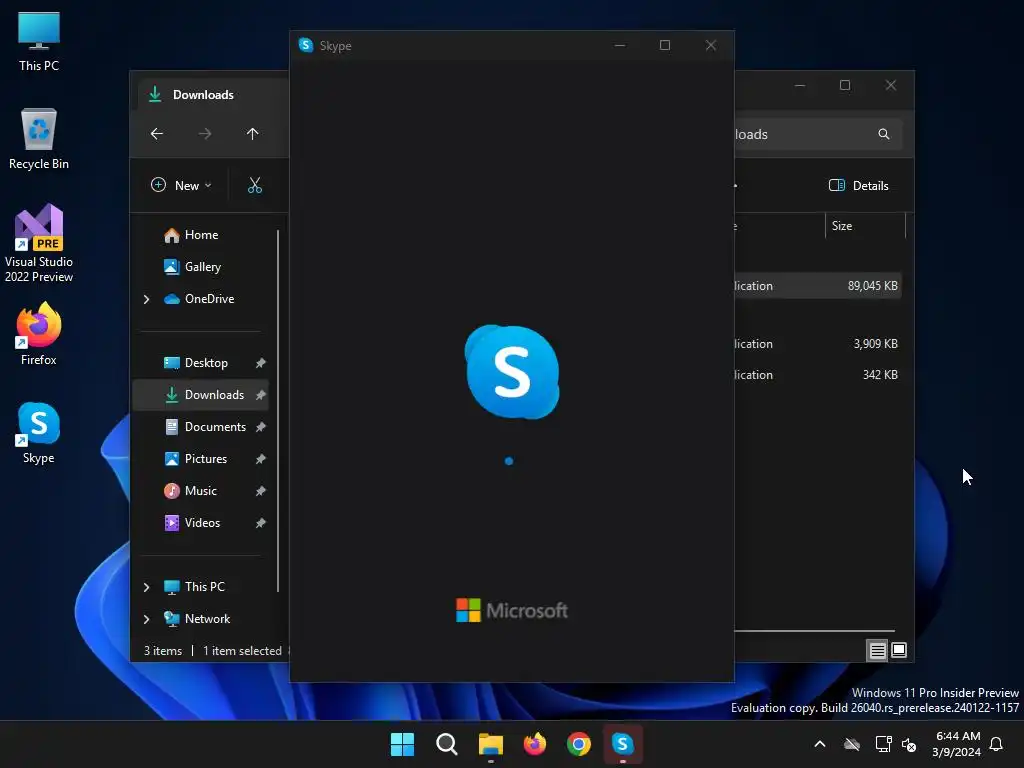
Task: Open OneDrive in navigation pane
Action: pos(201,299)
